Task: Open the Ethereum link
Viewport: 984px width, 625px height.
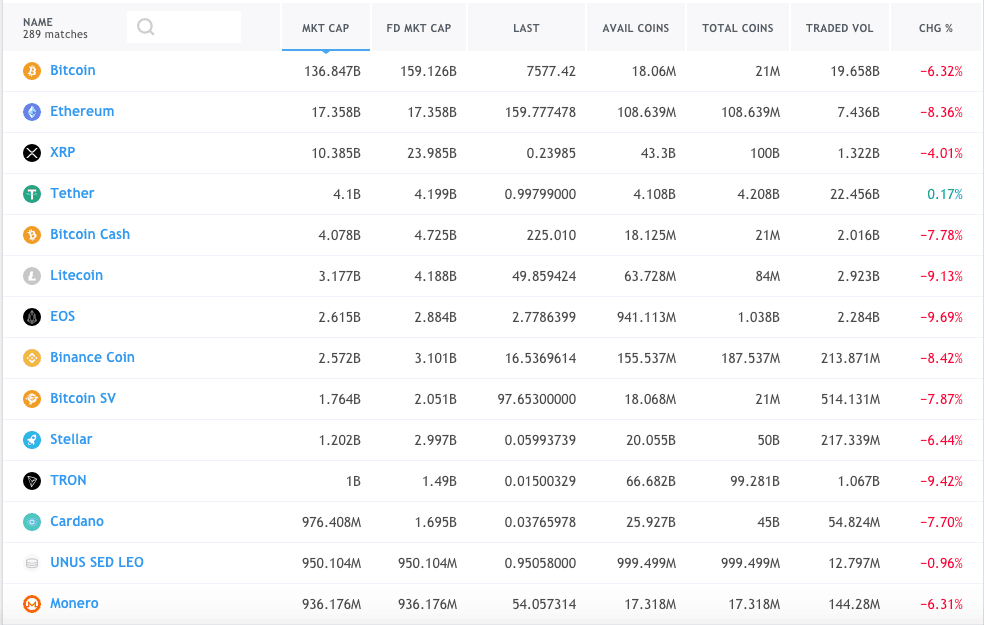Action: 82,111
